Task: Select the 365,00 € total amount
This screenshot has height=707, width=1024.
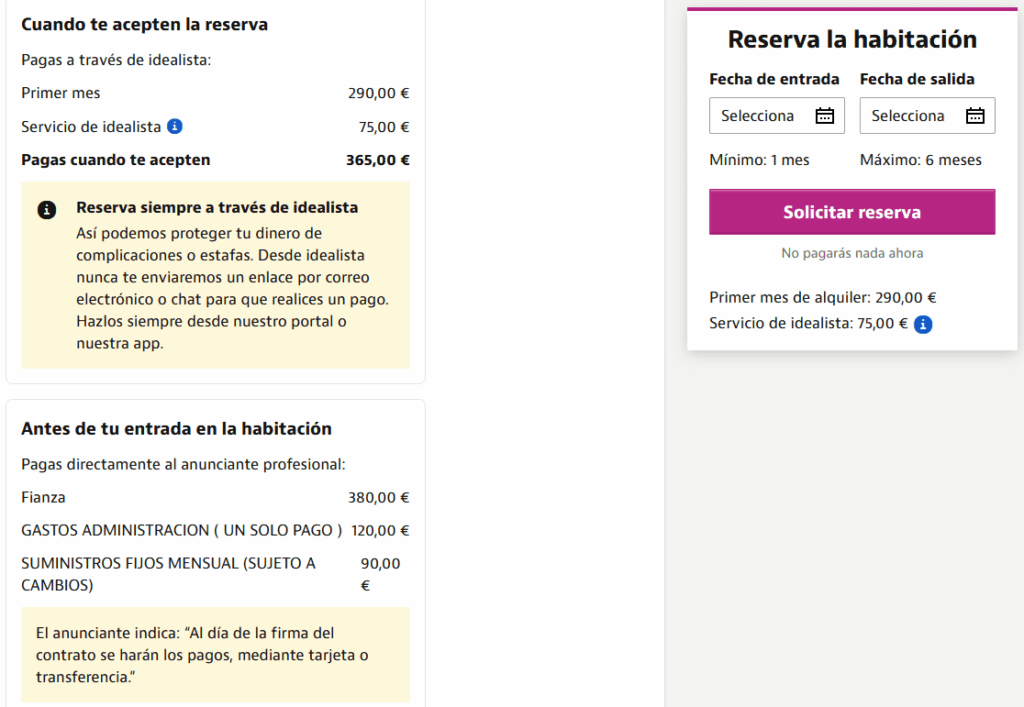Action: [x=377, y=160]
